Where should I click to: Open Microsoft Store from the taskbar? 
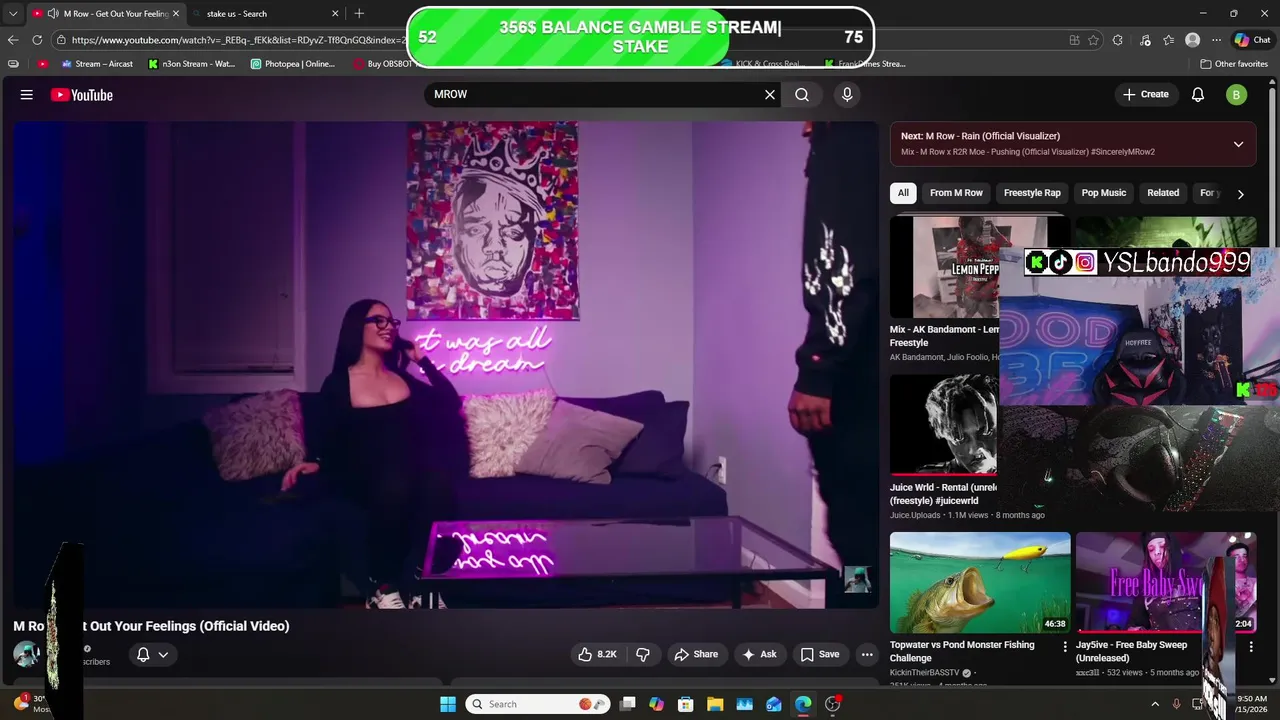[x=686, y=704]
